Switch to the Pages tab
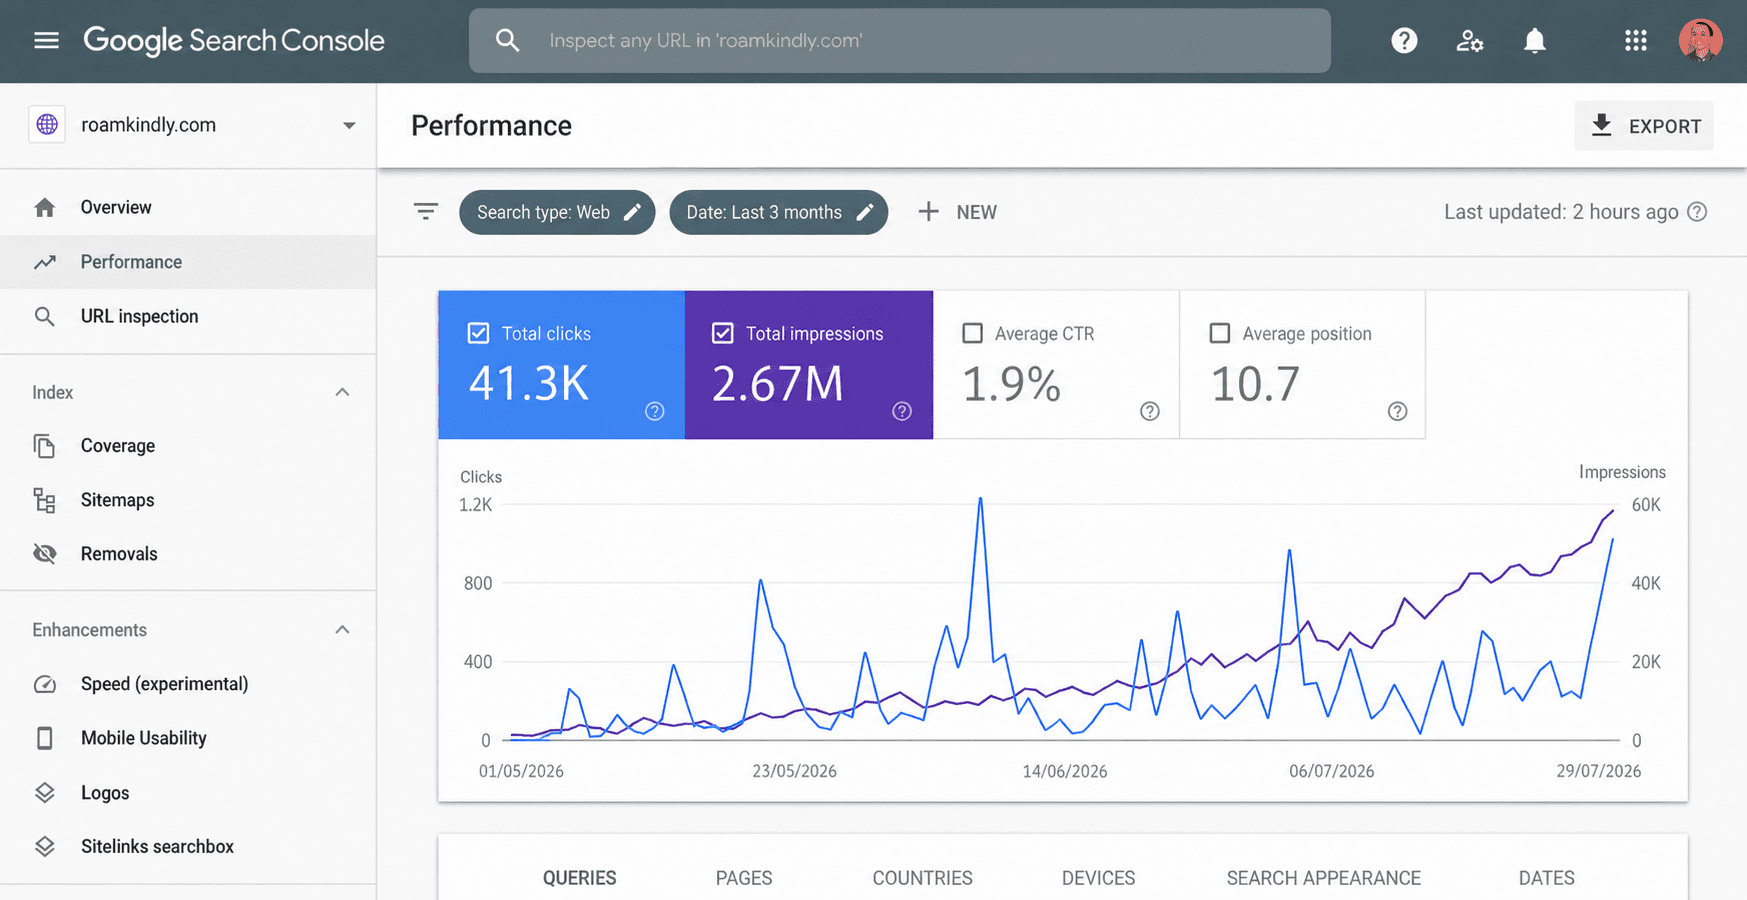 pos(744,878)
